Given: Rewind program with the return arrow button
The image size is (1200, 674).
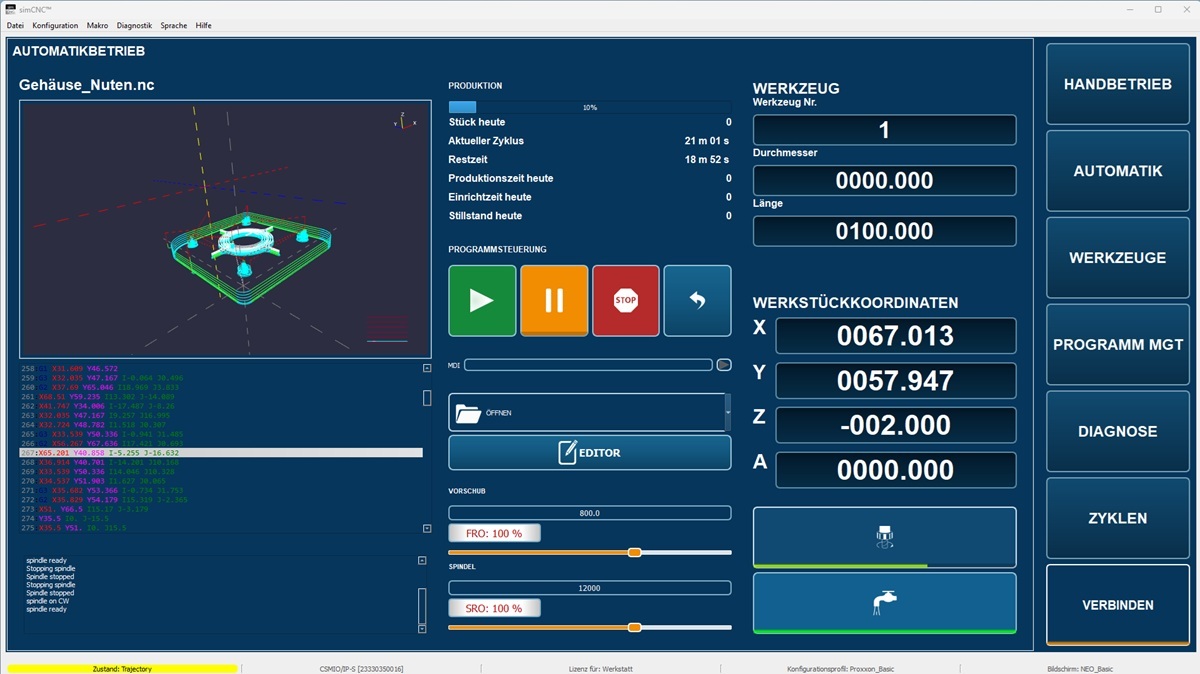Looking at the screenshot, I should pyautogui.click(x=698, y=300).
